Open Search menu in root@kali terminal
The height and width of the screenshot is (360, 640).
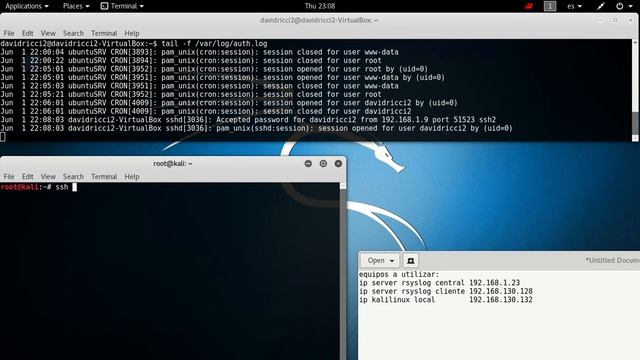click(x=73, y=176)
